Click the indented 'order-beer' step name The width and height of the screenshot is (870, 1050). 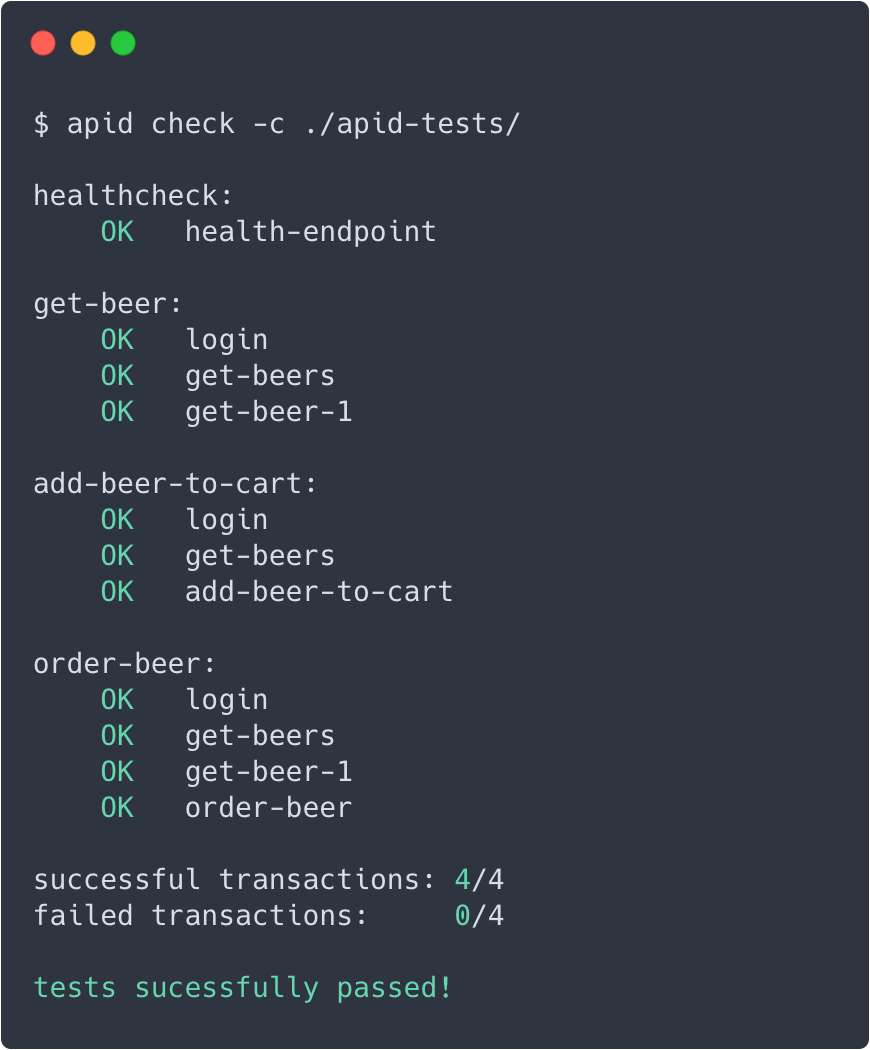pyautogui.click(x=268, y=808)
